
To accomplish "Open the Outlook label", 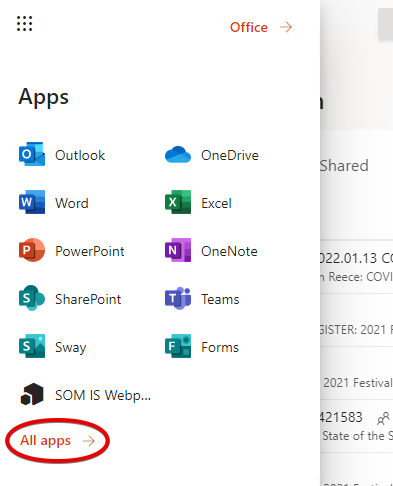I will point(80,155).
